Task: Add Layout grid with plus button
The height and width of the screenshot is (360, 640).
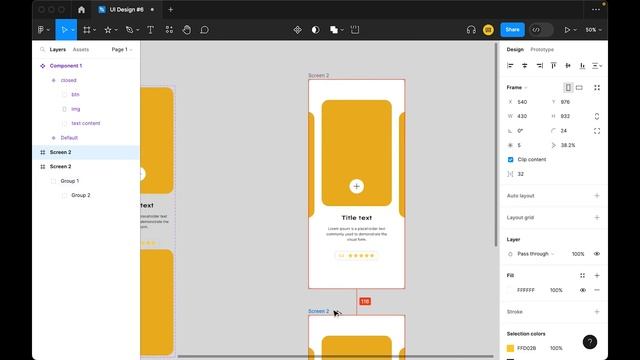Action: point(597,218)
